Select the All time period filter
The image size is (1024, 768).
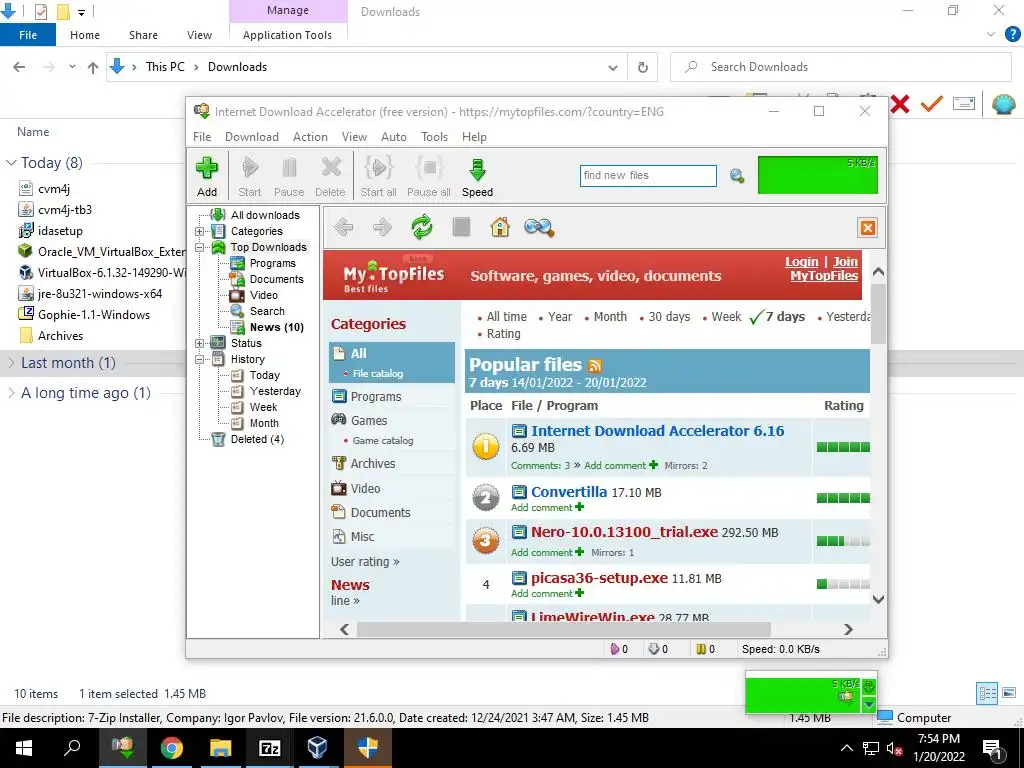point(506,317)
